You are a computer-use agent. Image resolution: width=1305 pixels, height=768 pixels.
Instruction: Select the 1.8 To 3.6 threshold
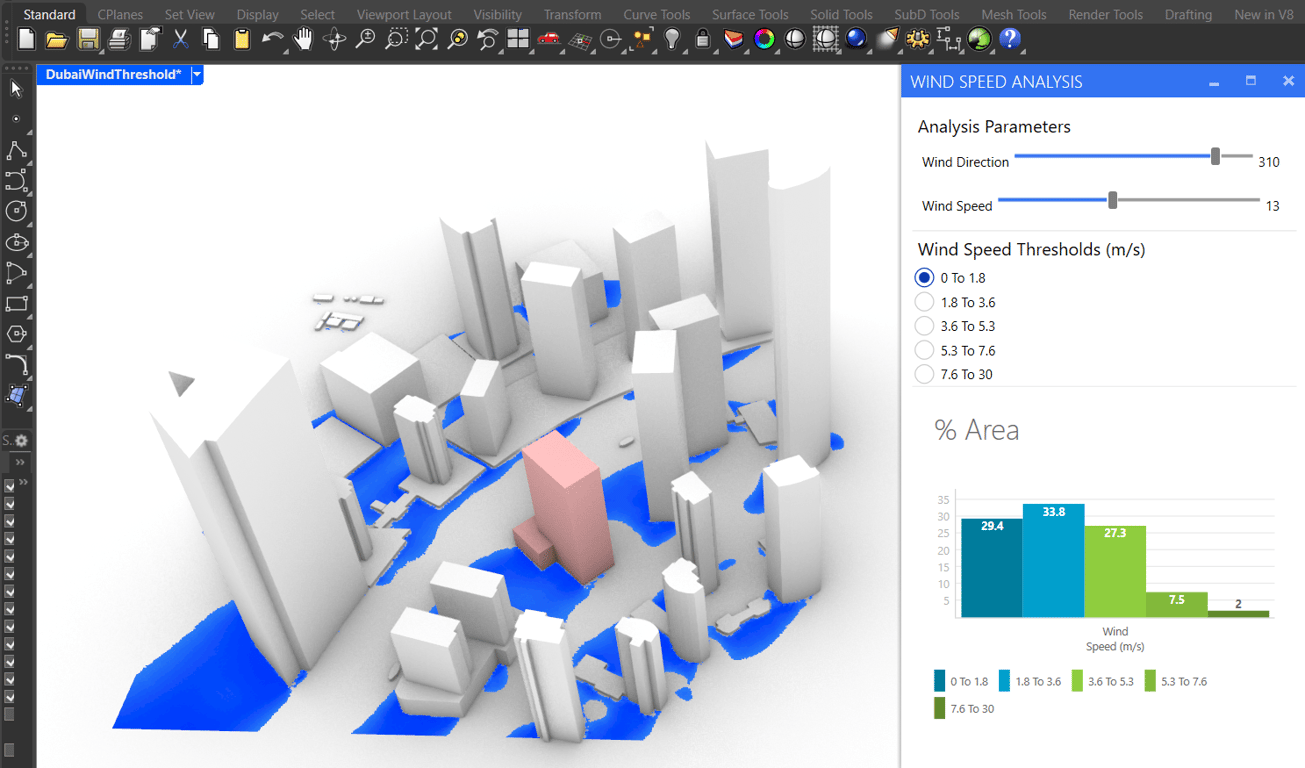coord(924,302)
